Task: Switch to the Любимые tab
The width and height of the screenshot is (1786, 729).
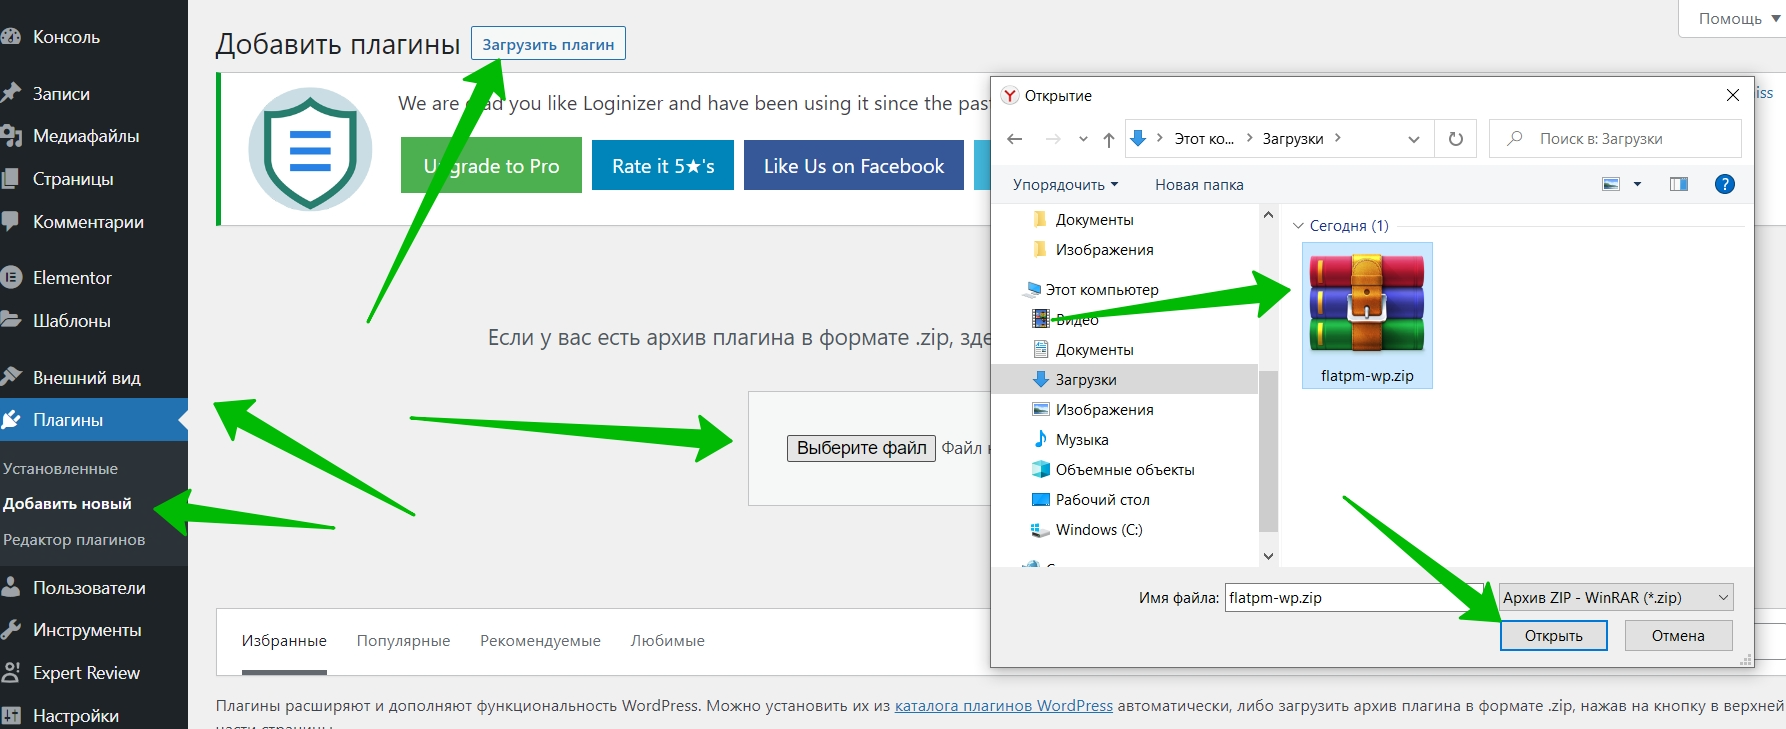Action: (x=667, y=641)
